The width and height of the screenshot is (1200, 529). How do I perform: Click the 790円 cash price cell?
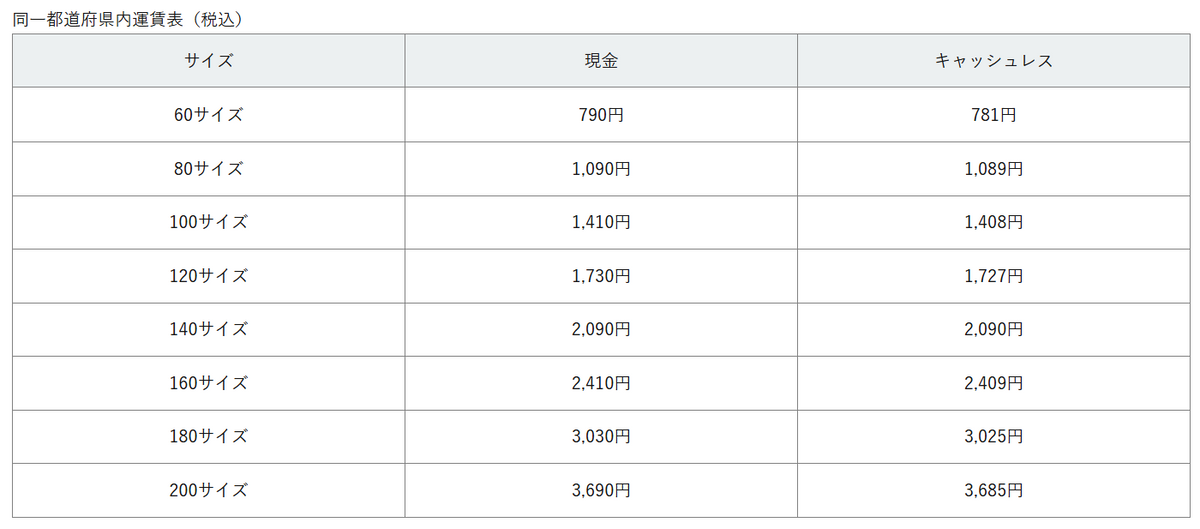[x=601, y=115]
